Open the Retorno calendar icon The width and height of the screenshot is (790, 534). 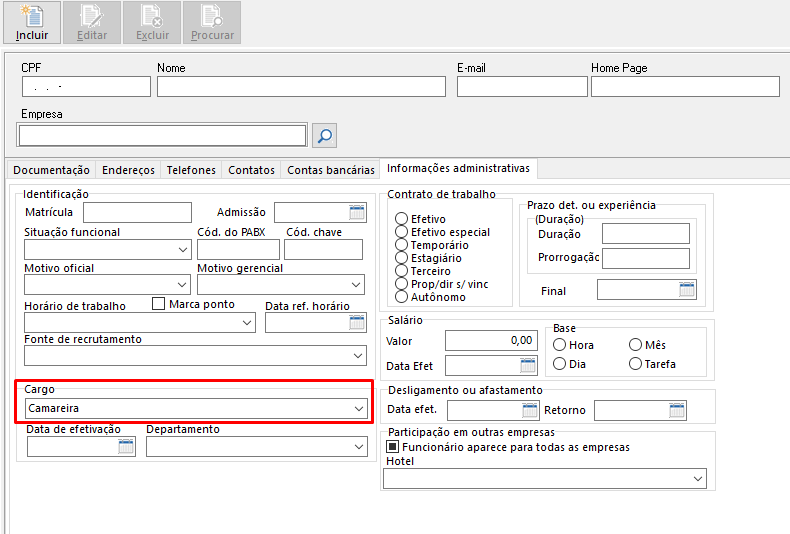coord(677,410)
